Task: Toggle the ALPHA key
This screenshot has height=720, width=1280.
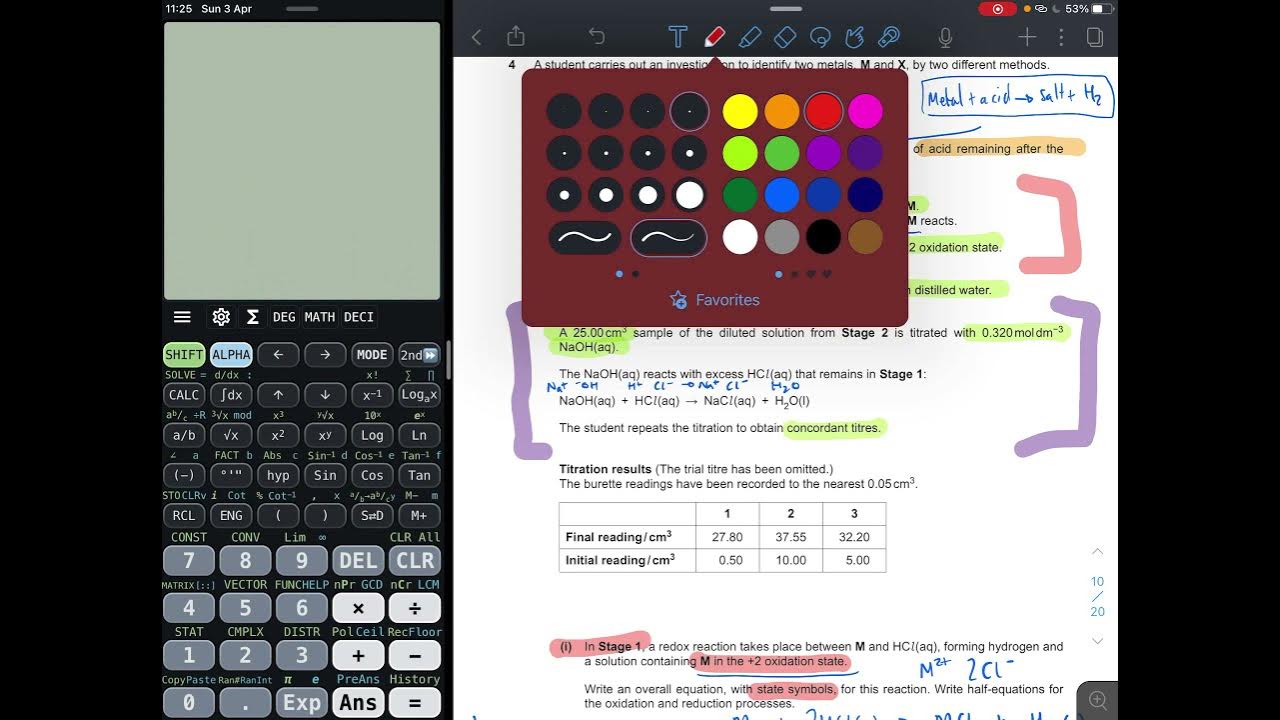Action: [231, 355]
